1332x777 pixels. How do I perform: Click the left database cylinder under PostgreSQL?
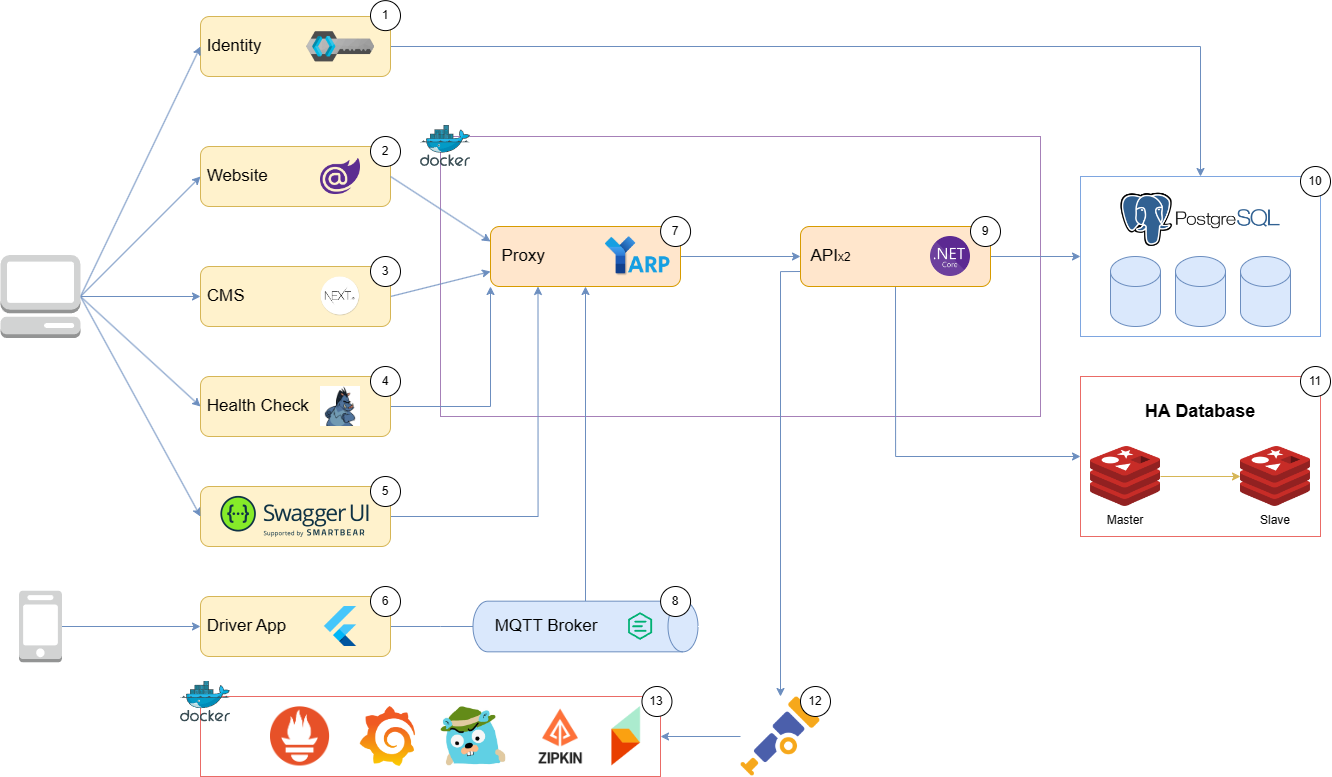pos(1135,291)
